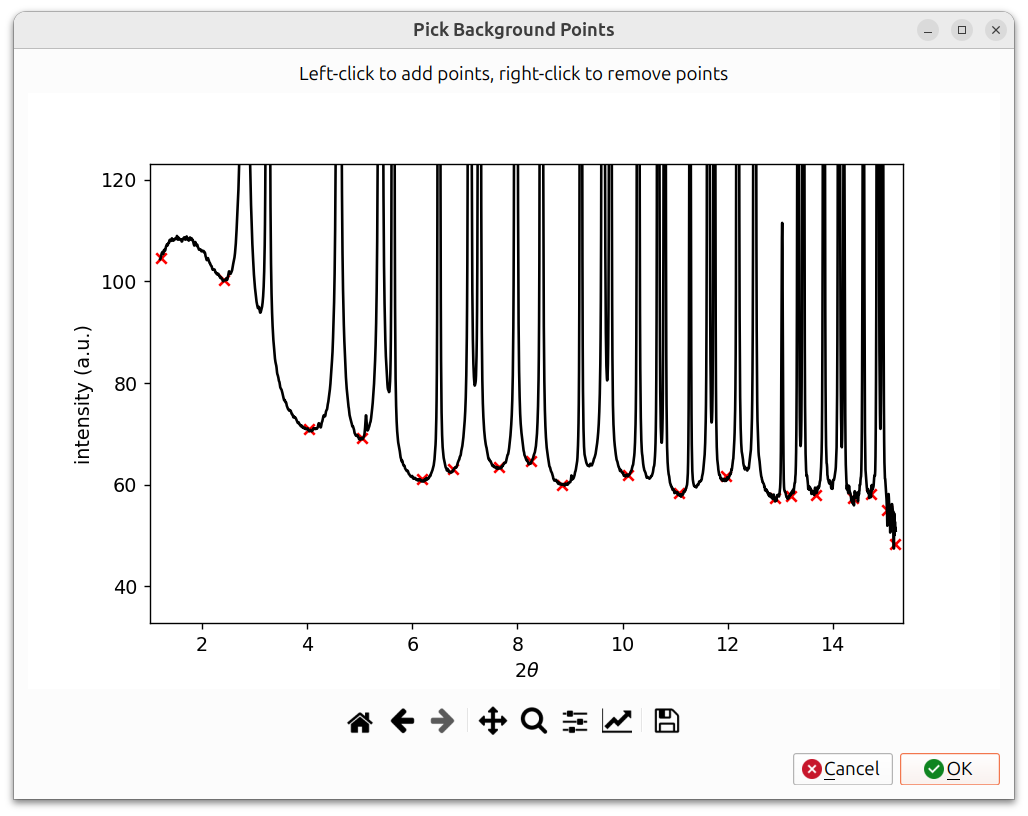Click the red background marker near 2θ 13.7
Image resolution: width=1028 pixels, height=816 pixels.
[816, 495]
